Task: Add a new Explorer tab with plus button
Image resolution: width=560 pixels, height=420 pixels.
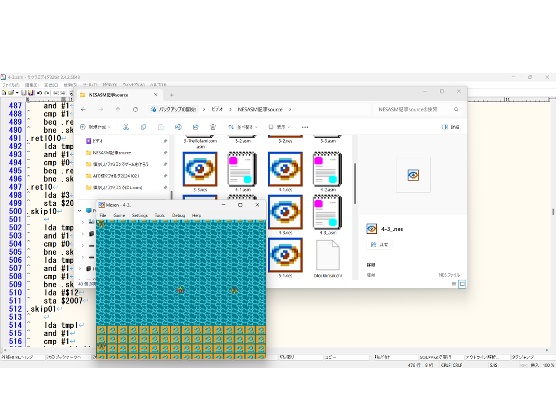Action: pyautogui.click(x=172, y=95)
